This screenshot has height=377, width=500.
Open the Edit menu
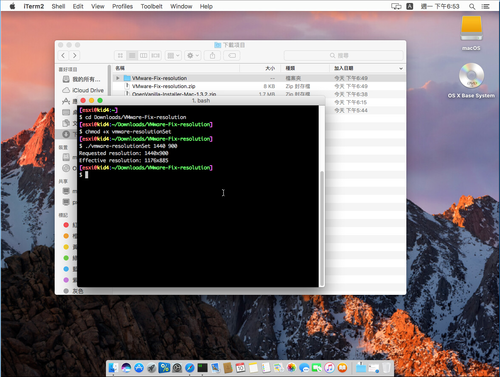pyautogui.click(x=78, y=6)
